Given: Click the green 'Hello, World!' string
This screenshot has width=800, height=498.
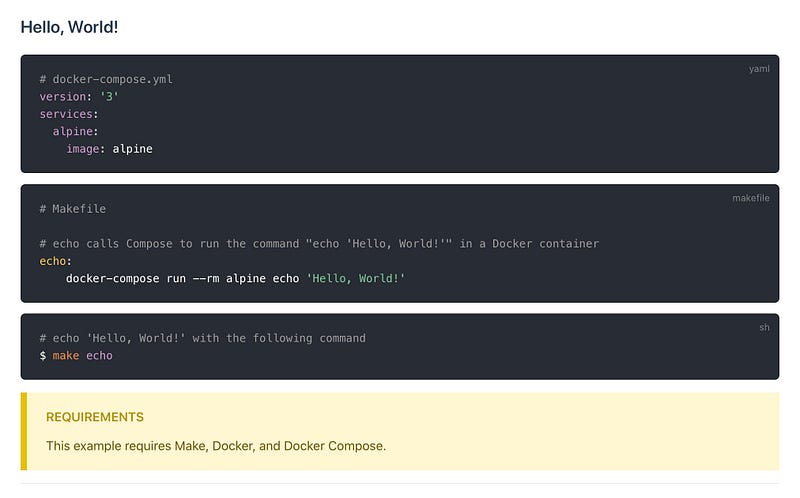Looking at the screenshot, I should (356, 278).
